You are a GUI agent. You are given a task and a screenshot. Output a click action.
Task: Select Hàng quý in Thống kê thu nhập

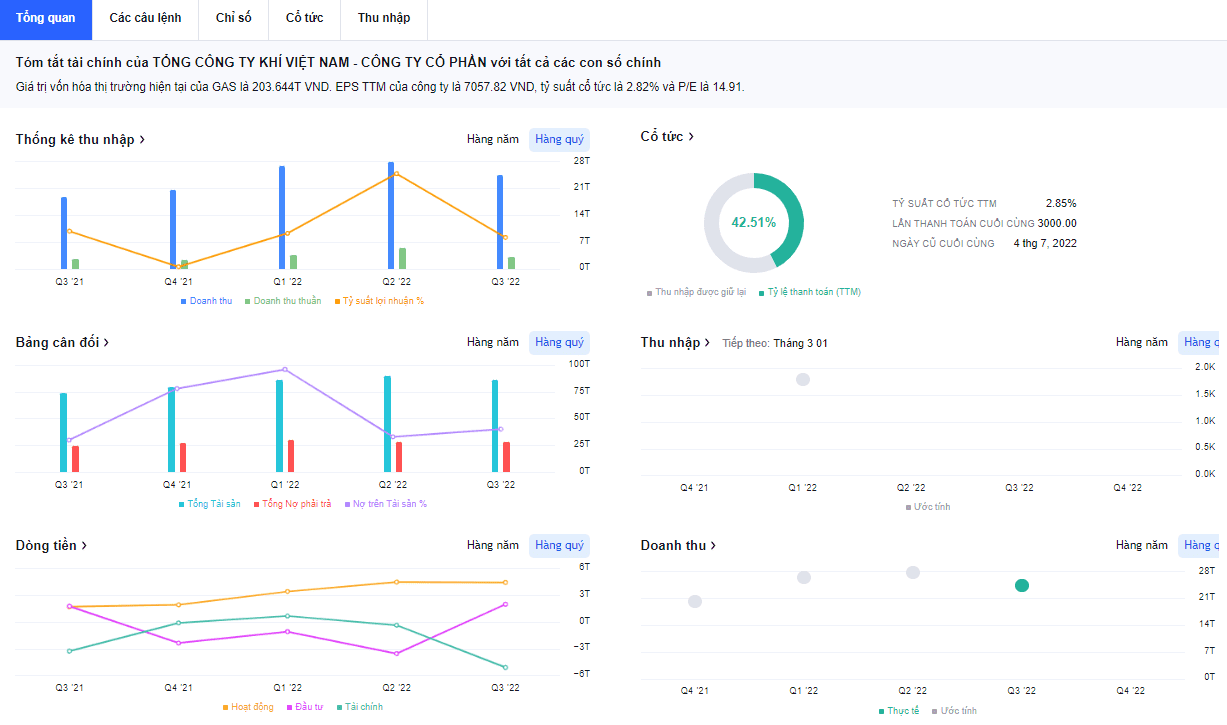(560, 139)
